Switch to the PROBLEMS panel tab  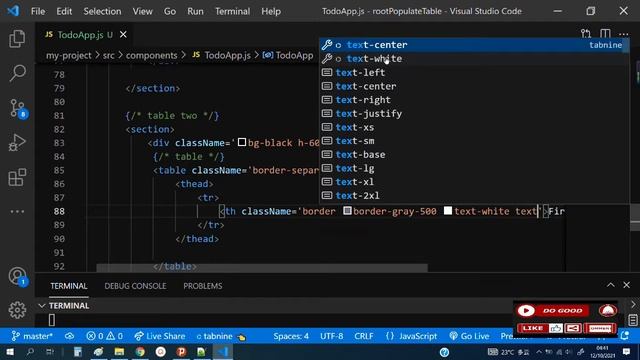(x=203, y=286)
